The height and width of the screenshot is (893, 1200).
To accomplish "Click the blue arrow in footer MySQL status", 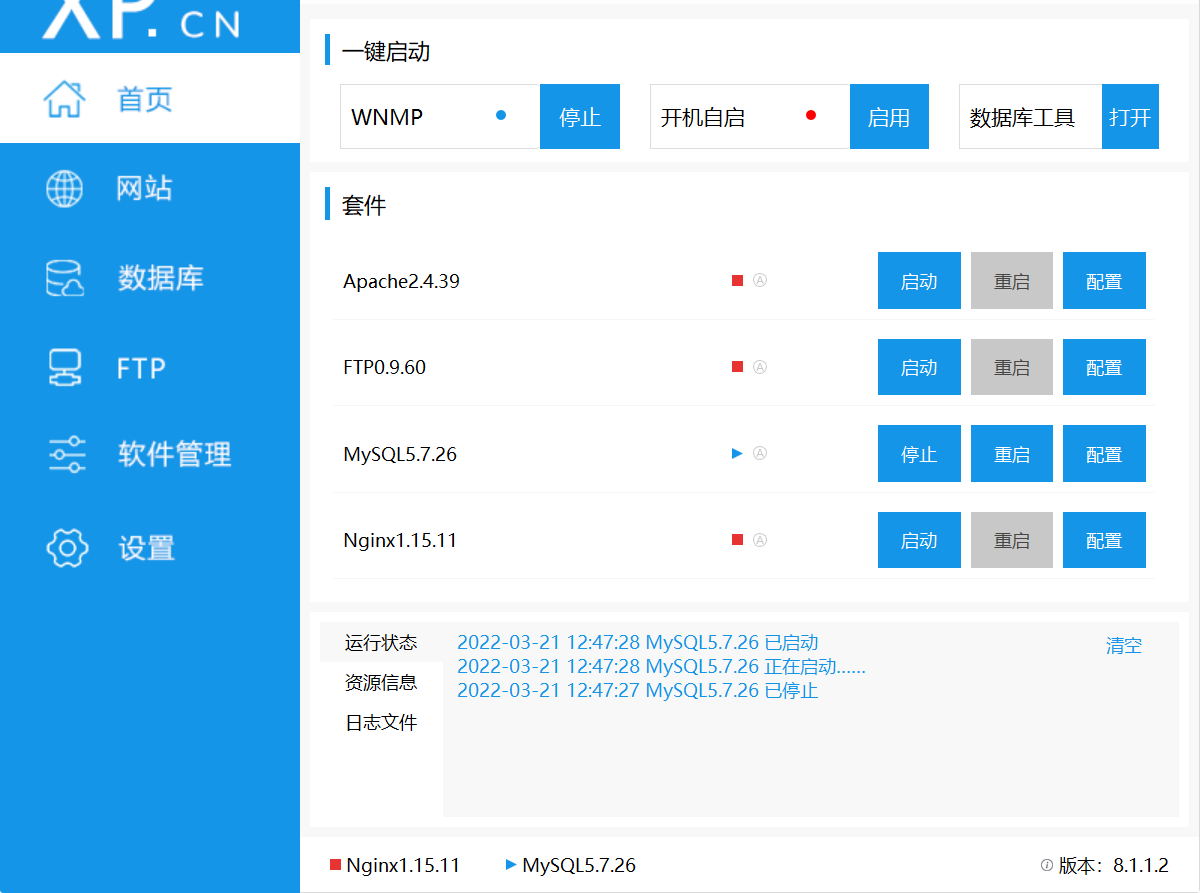I will [511, 864].
